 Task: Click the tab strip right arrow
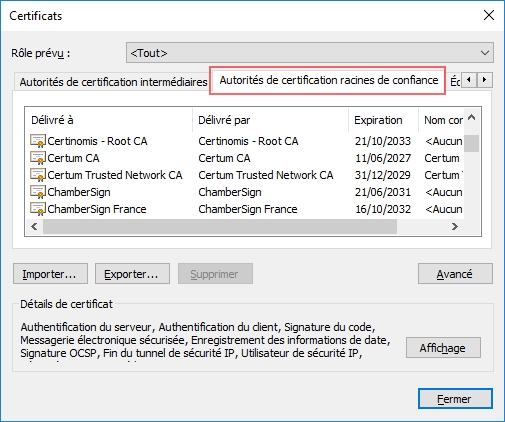[484, 80]
